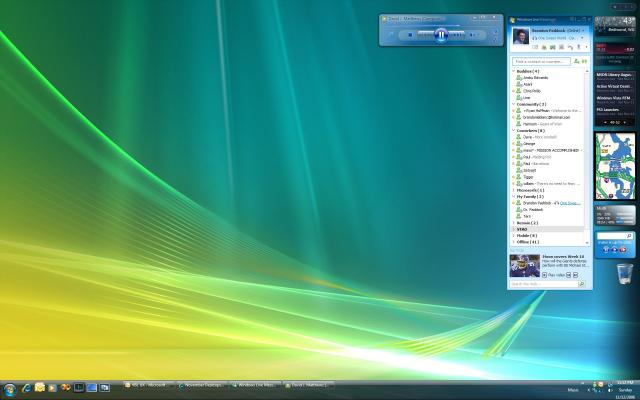Screen dimensions: 640x400
Task: Open the Windows Vista RTM feed headline
Action: [x=615, y=100]
